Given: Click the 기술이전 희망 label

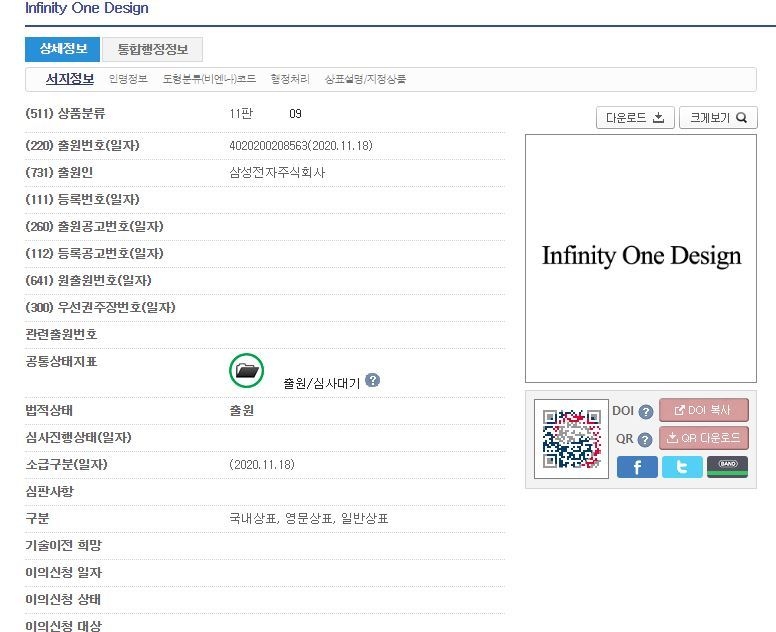Looking at the screenshot, I should (x=63, y=545).
